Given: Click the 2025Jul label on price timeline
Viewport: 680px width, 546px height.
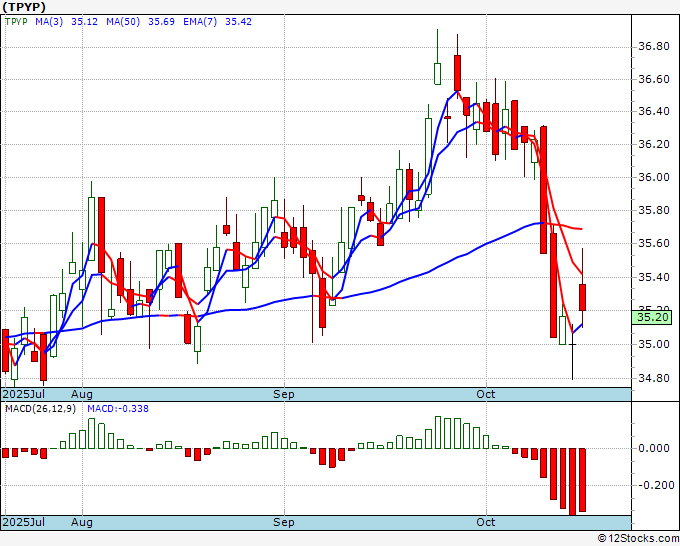Looking at the screenshot, I should (24, 394).
